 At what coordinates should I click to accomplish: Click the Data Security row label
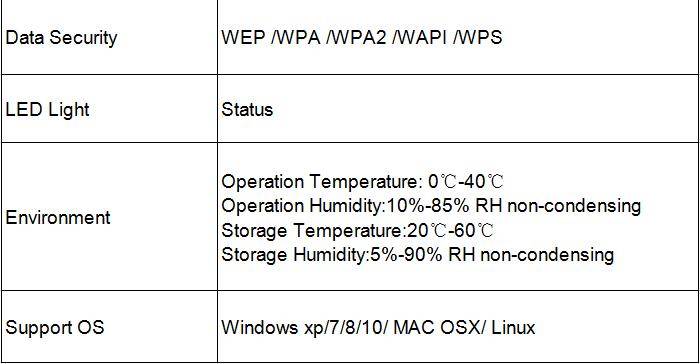tap(61, 38)
